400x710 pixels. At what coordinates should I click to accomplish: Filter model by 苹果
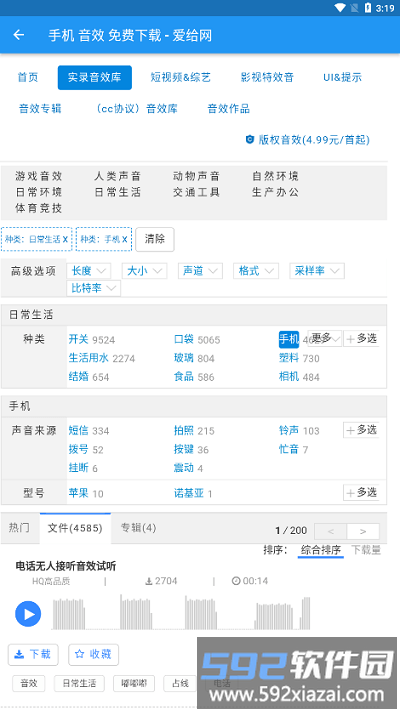pyautogui.click(x=78, y=493)
